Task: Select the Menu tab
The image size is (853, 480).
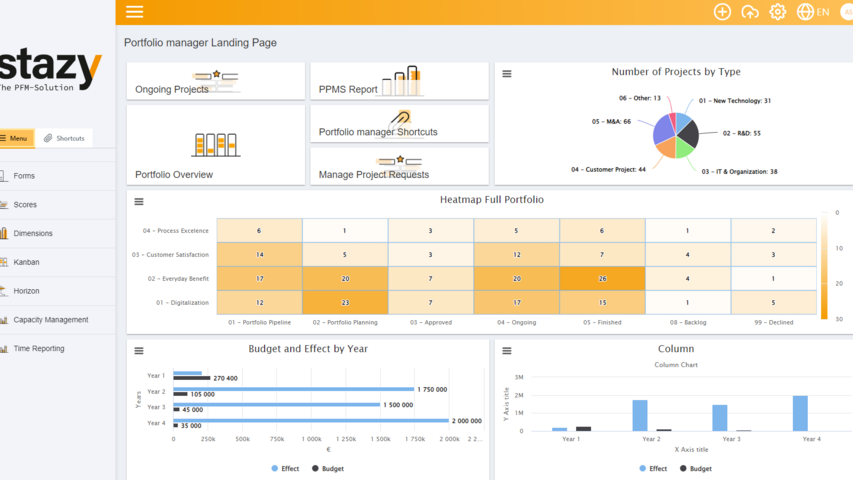Action: click(x=15, y=138)
